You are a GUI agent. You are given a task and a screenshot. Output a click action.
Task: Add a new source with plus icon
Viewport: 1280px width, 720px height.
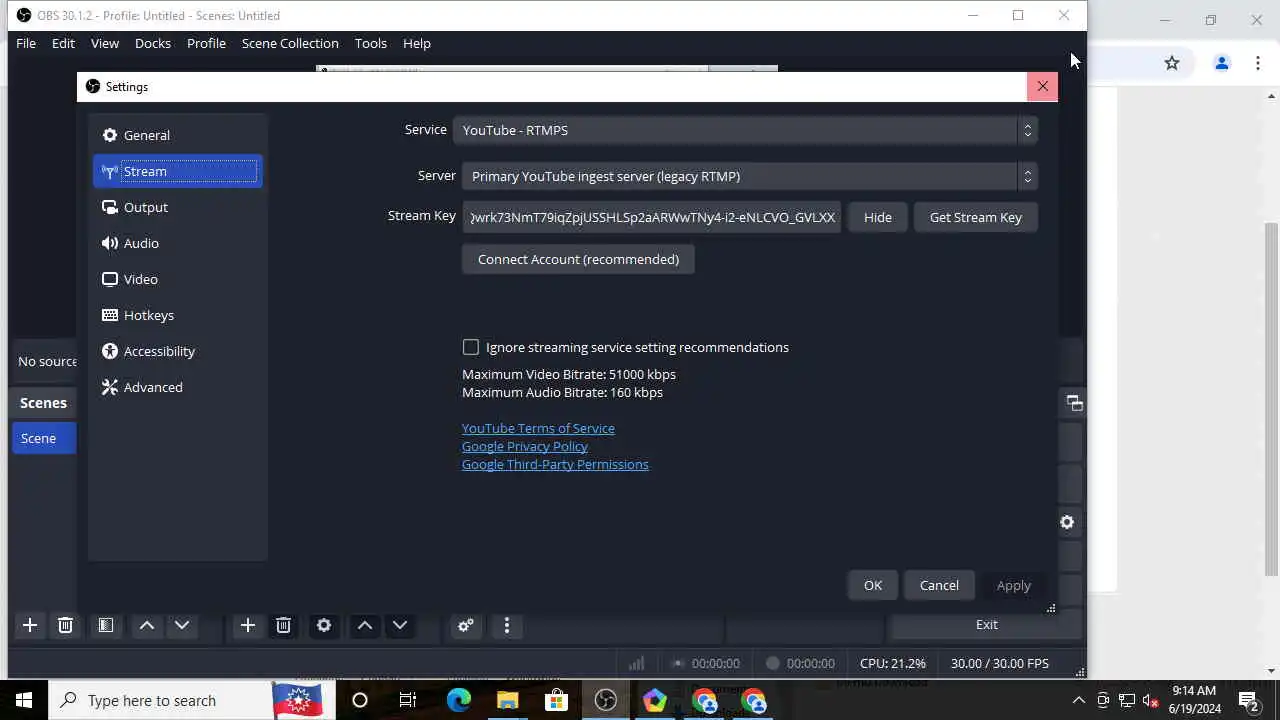pos(247,625)
